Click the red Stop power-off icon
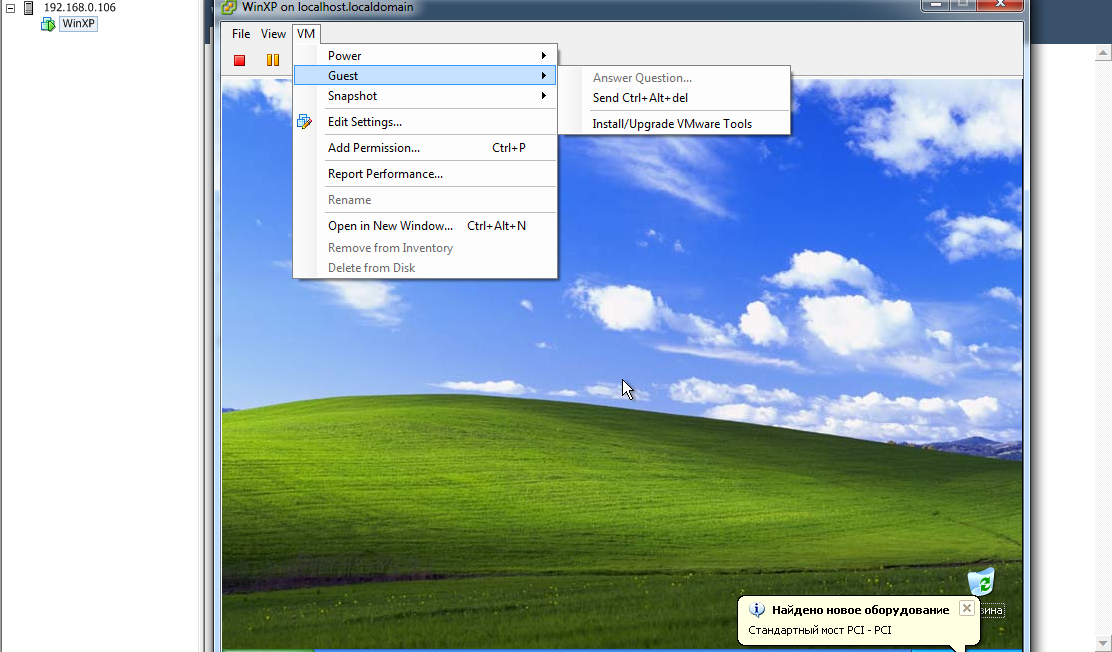 [x=240, y=60]
